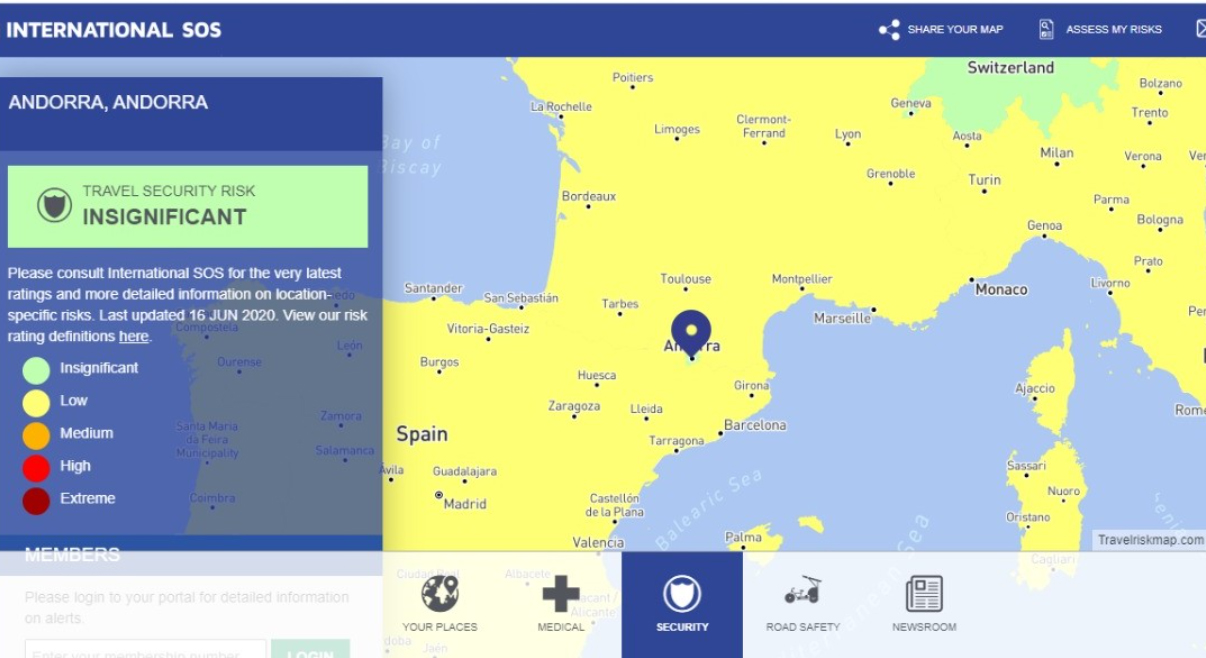Click Madrid on the map
The image size is (1206, 658).
coord(465,504)
